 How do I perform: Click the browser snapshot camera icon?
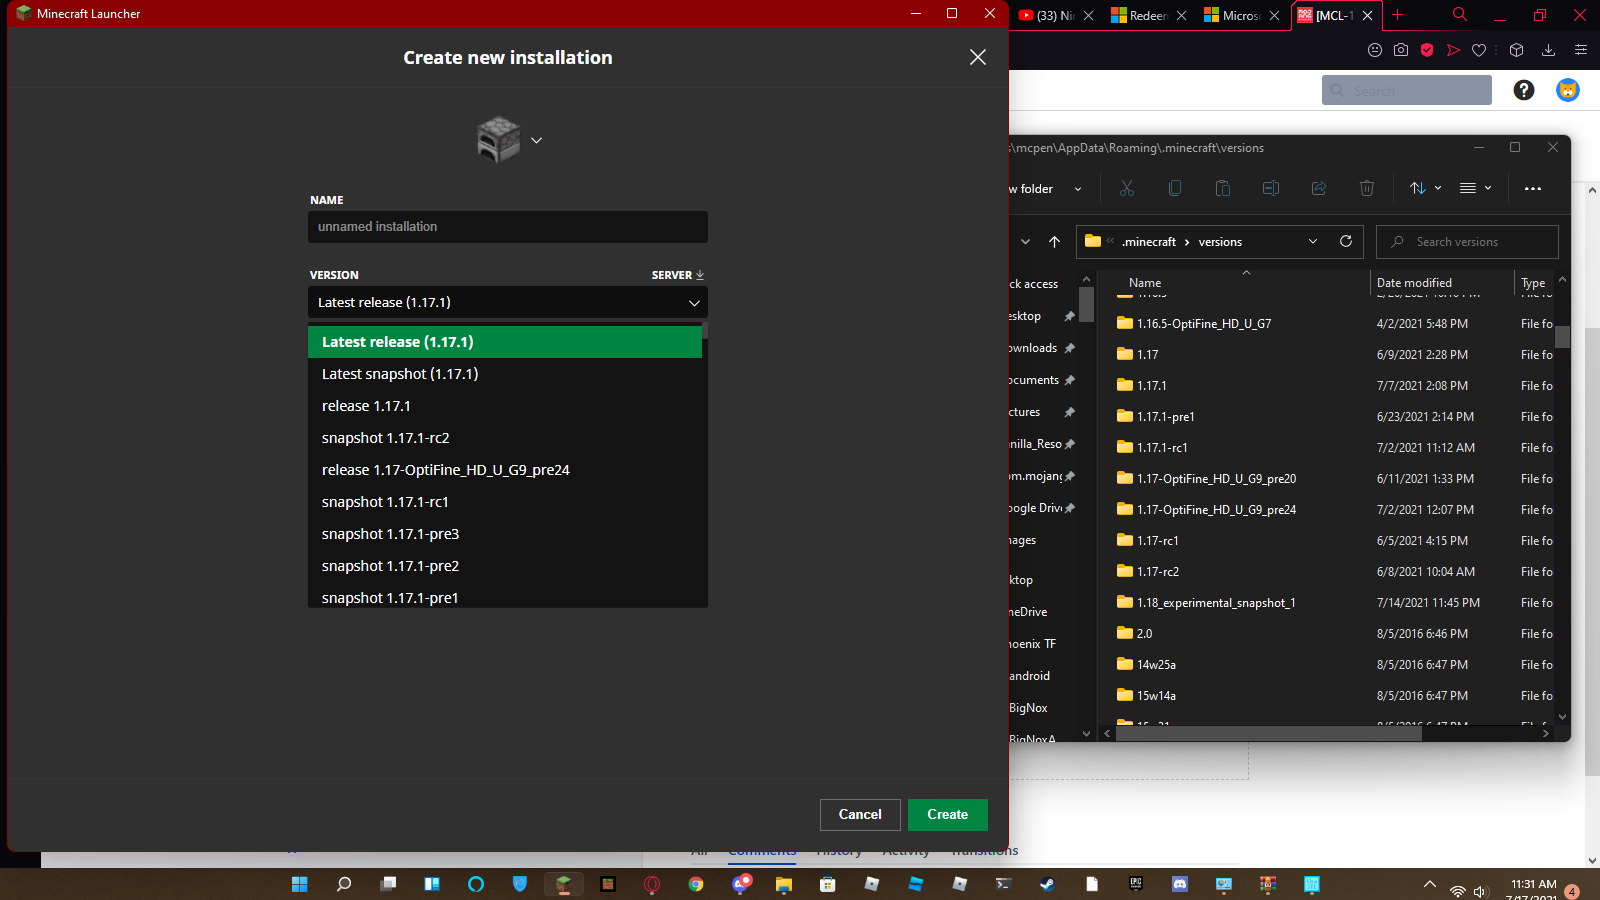(x=1401, y=50)
